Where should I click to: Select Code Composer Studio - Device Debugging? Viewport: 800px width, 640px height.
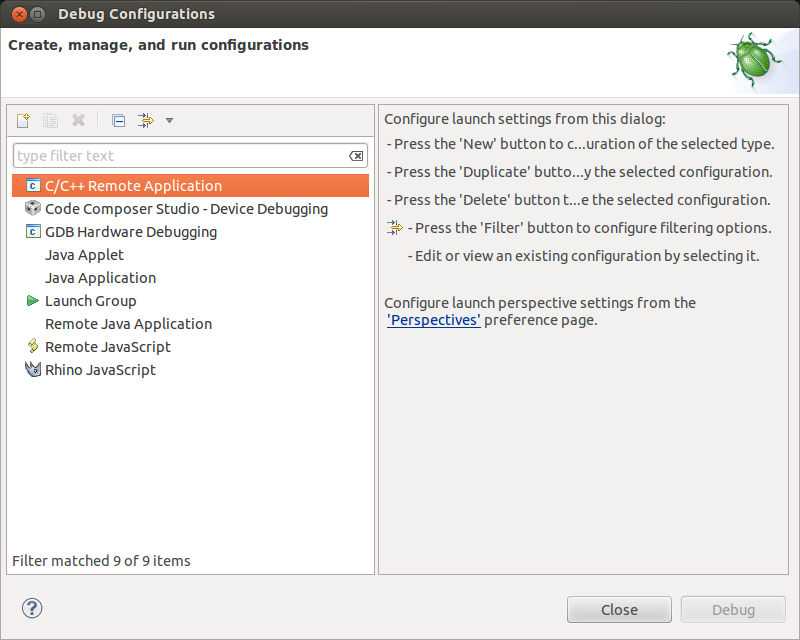(x=186, y=209)
